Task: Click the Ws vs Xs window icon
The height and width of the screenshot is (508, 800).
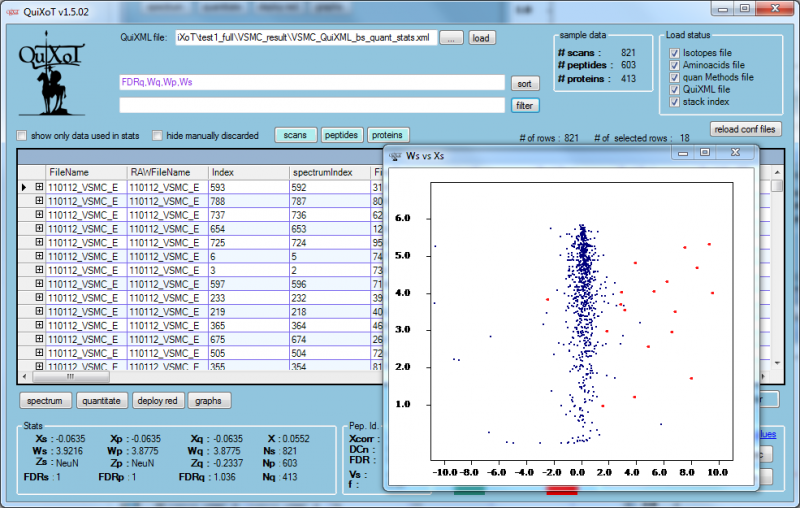Action: pyautogui.click(x=394, y=154)
